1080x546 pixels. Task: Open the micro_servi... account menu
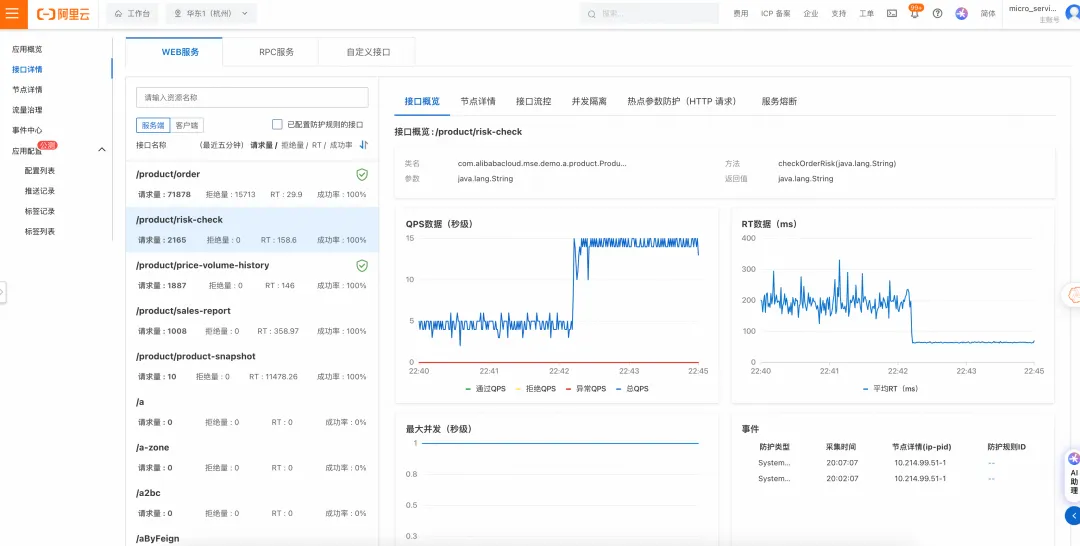(1042, 14)
